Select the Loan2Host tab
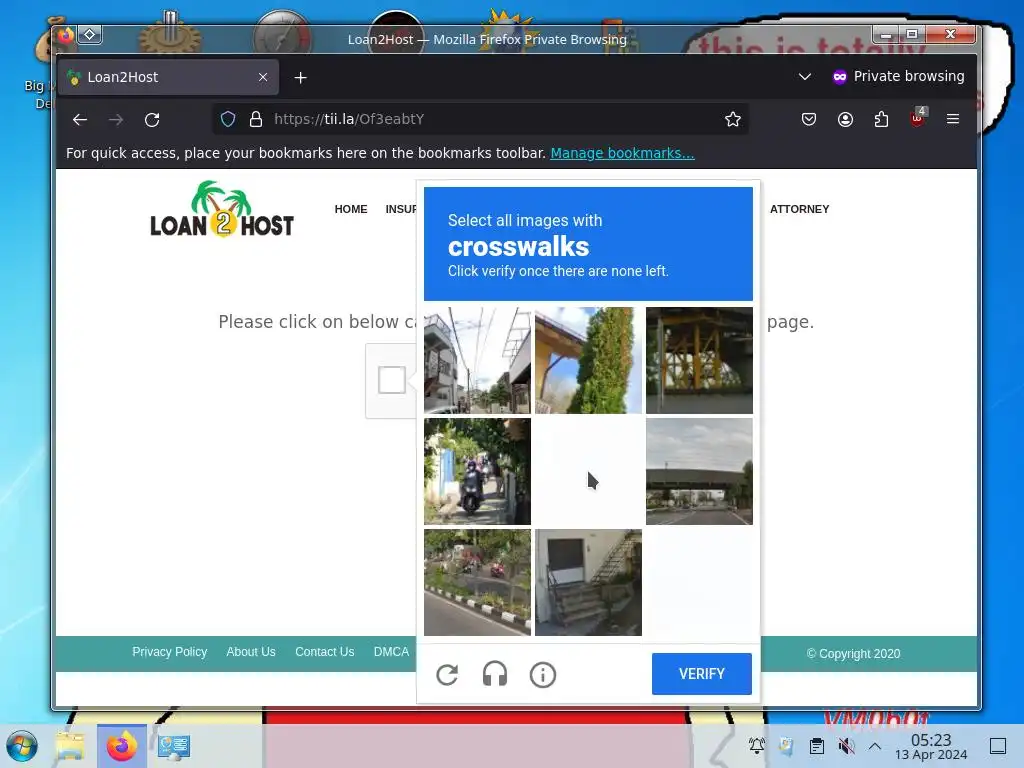The width and height of the screenshot is (1024, 768). coord(168,77)
